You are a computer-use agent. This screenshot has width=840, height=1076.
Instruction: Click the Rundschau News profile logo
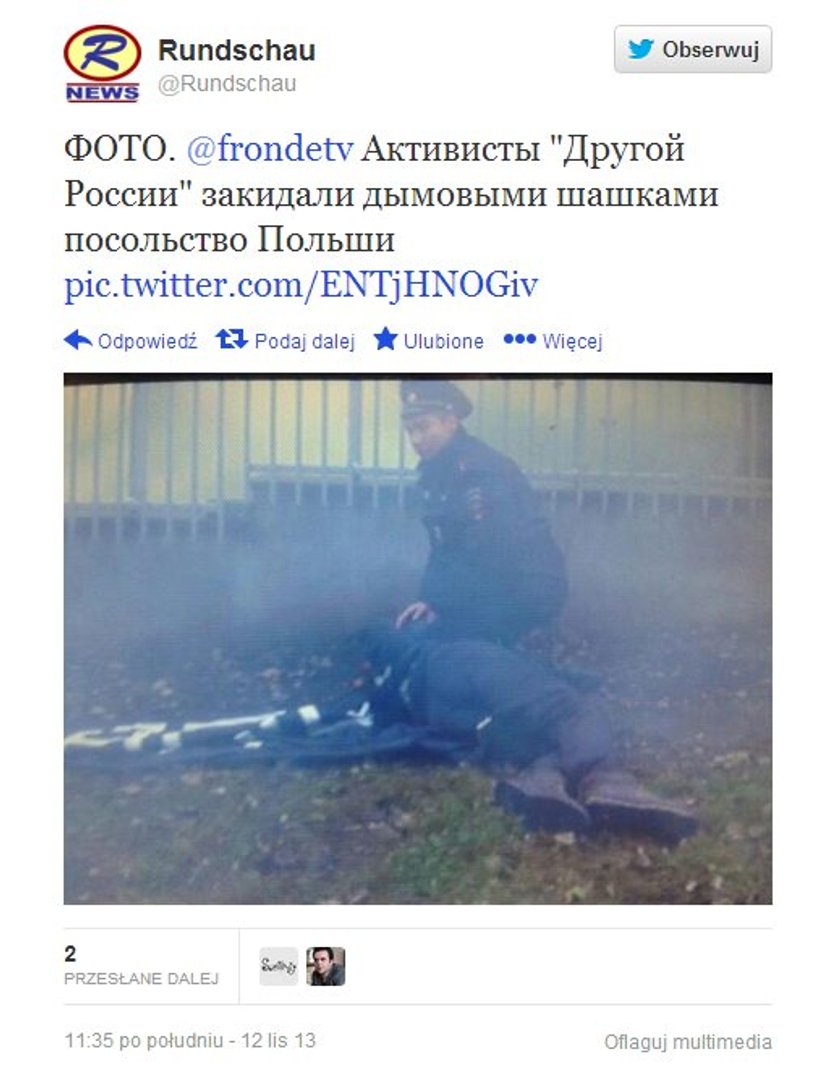pos(102,64)
